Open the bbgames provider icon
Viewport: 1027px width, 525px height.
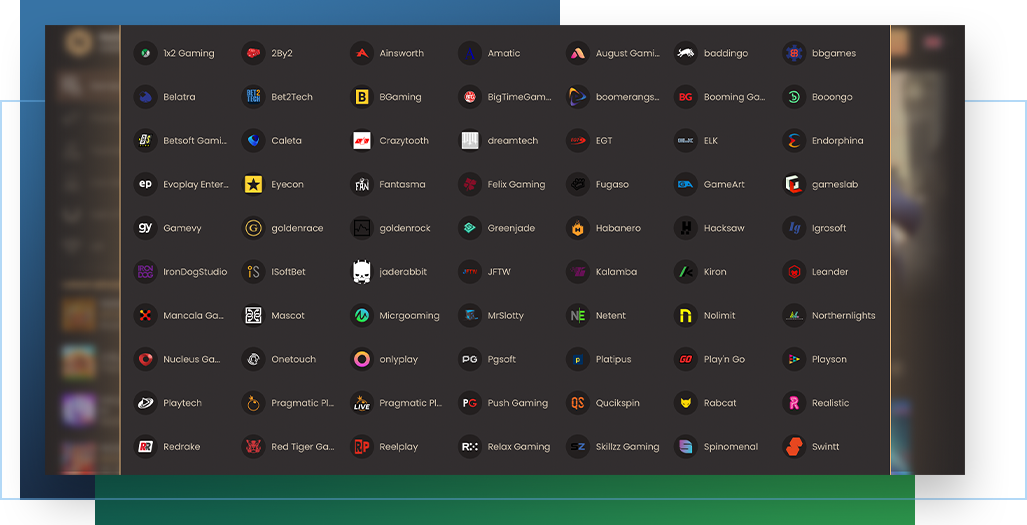click(x=794, y=53)
